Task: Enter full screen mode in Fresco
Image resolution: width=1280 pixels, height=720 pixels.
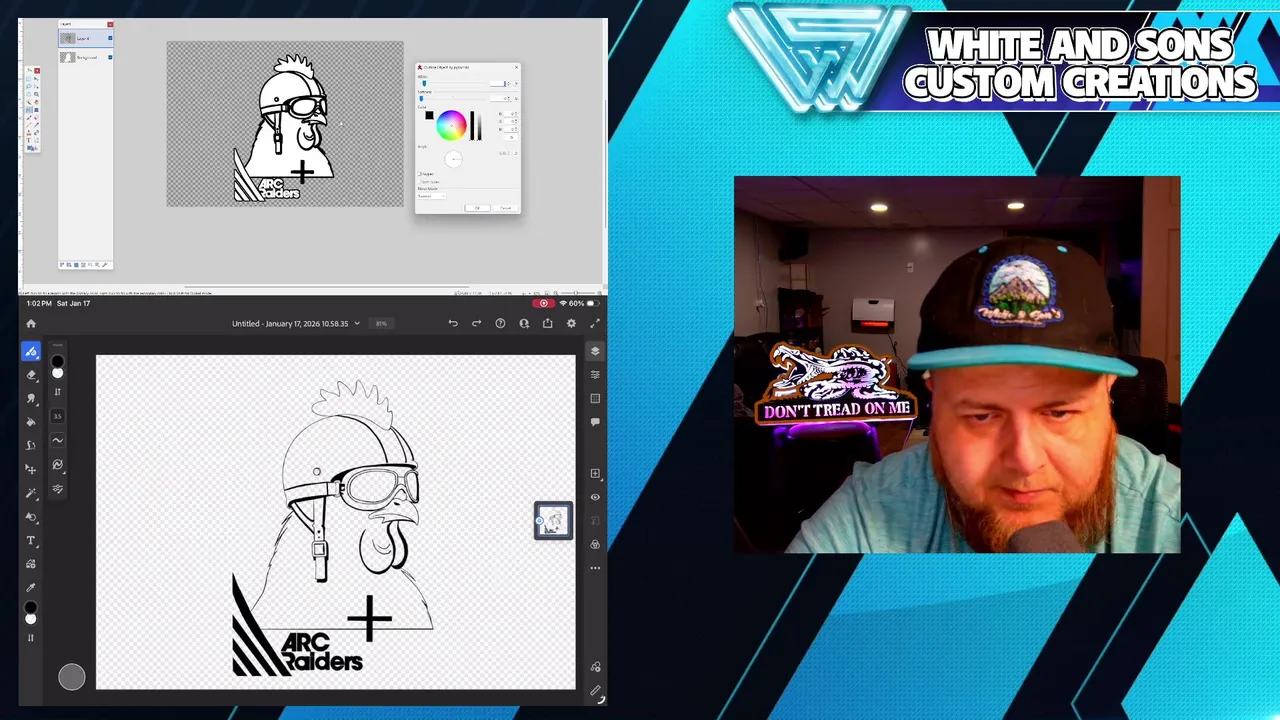Action: pos(595,323)
